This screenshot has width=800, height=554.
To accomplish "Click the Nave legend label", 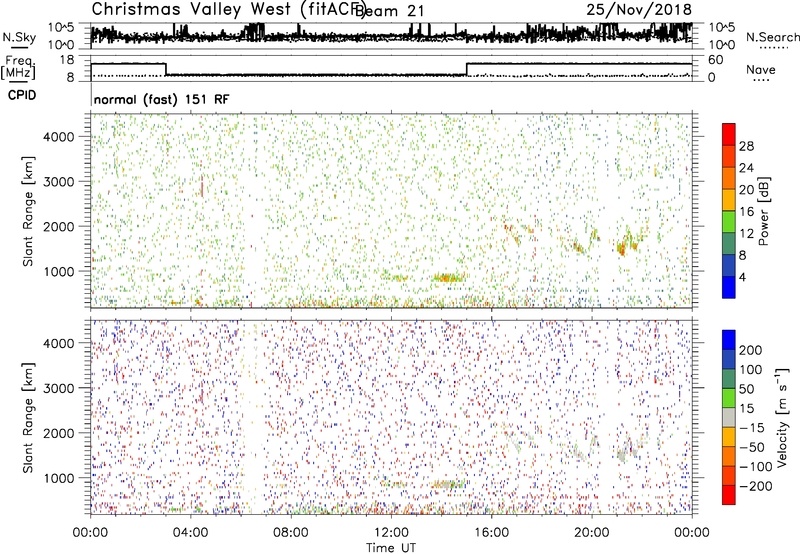I will click(761, 70).
